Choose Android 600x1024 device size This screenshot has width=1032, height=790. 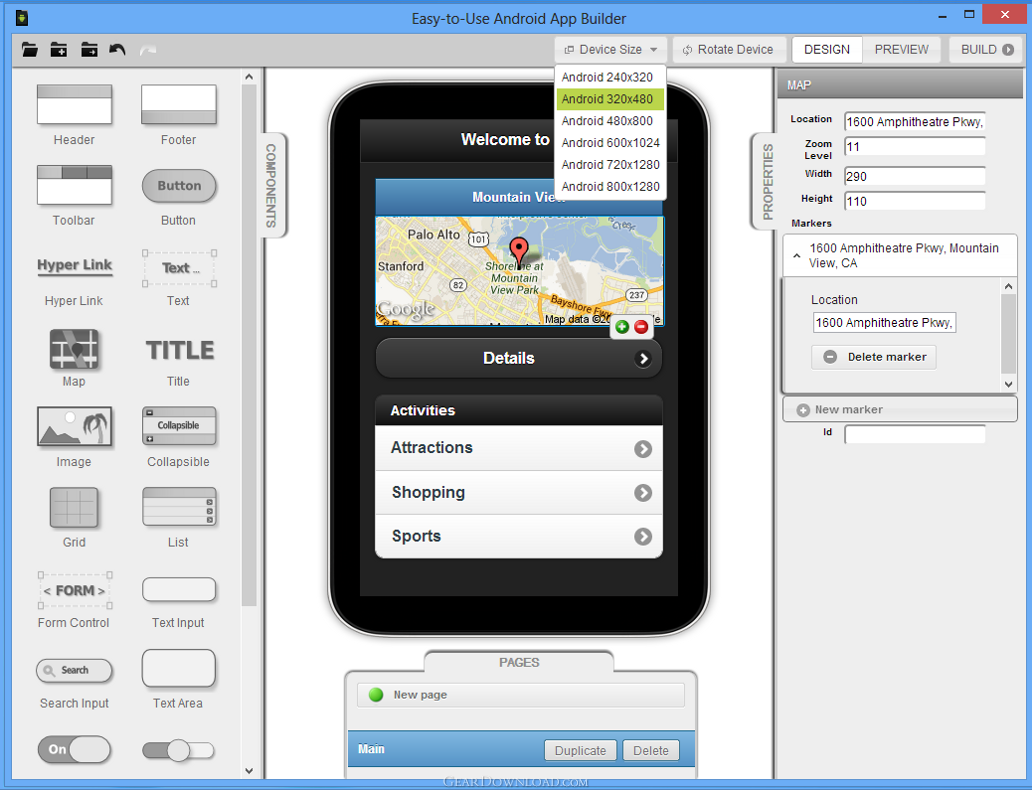611,142
